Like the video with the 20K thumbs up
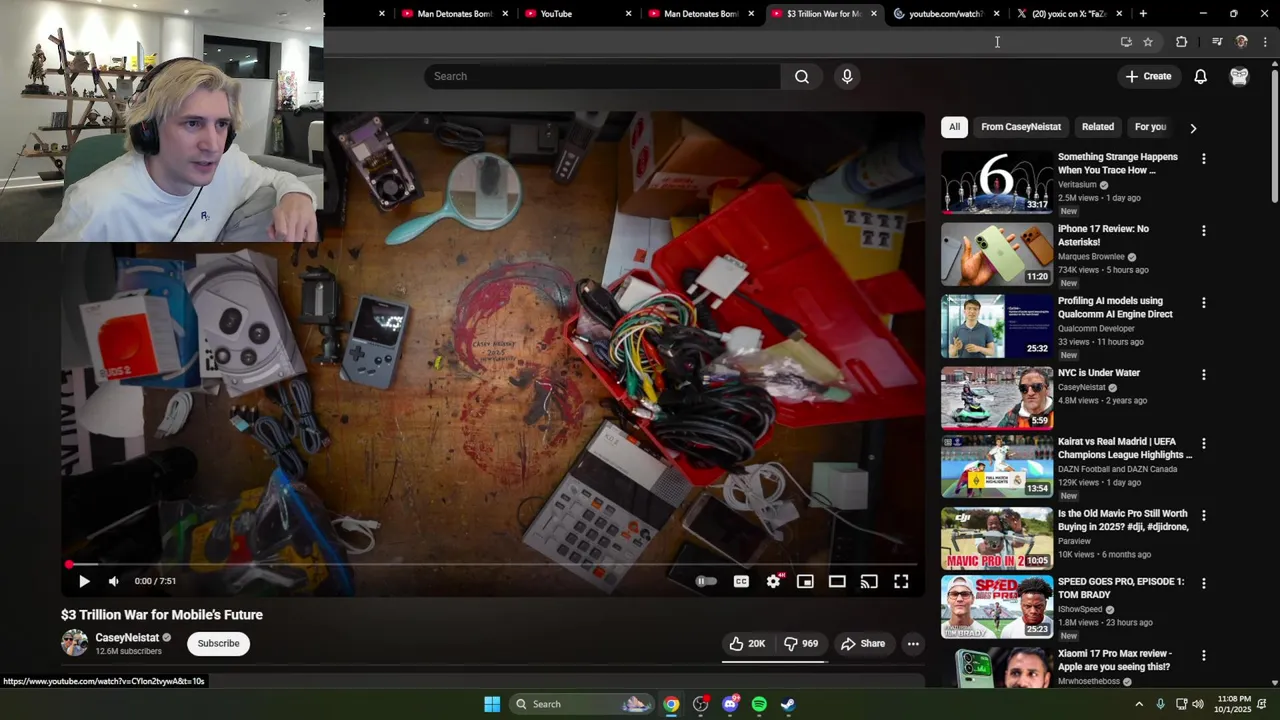The height and width of the screenshot is (720, 1280). tap(747, 644)
